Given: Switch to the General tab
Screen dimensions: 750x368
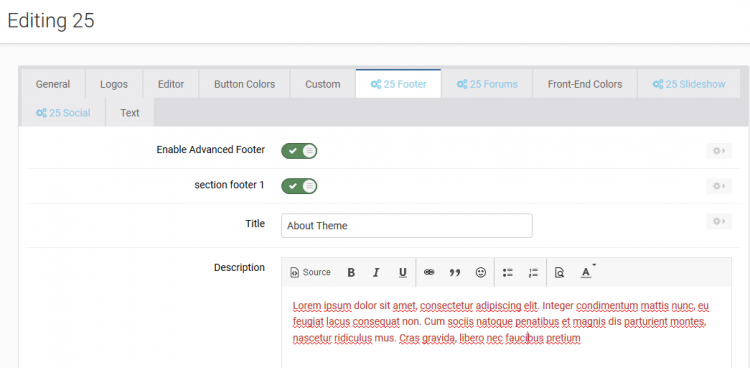Looking at the screenshot, I should coord(53,84).
